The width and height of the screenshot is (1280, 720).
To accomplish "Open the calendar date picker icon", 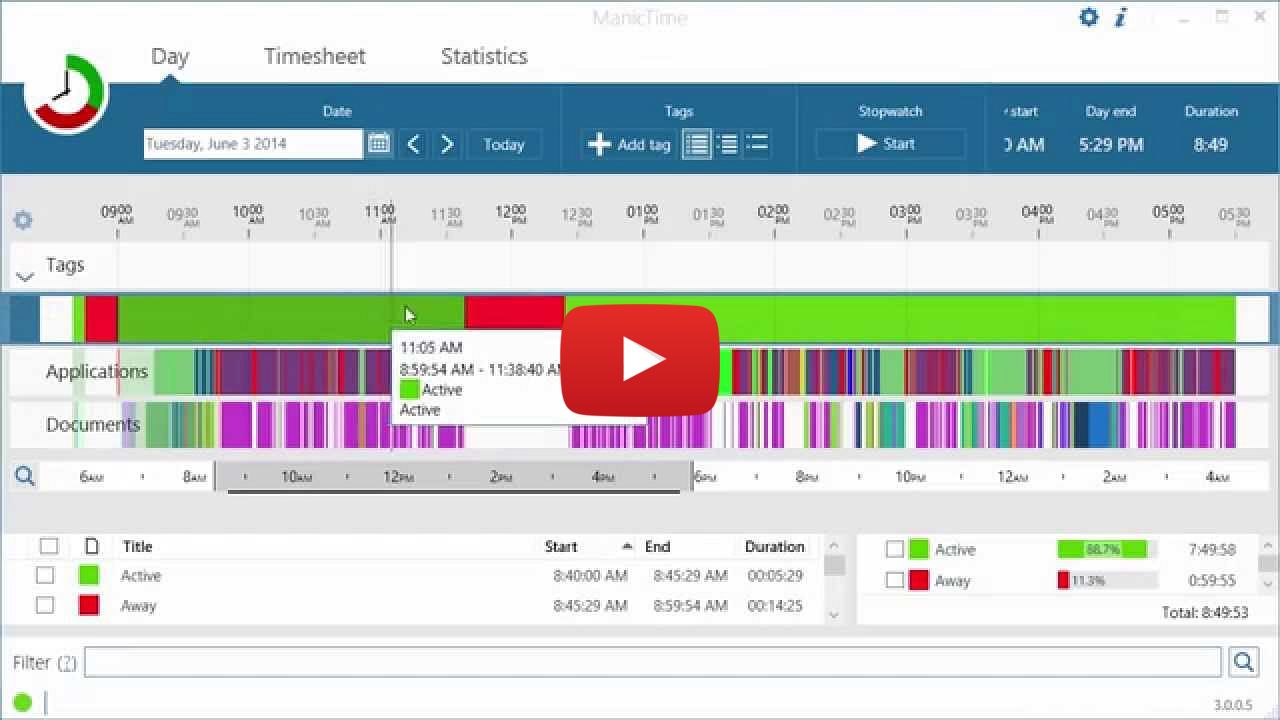I will pyautogui.click(x=378, y=144).
